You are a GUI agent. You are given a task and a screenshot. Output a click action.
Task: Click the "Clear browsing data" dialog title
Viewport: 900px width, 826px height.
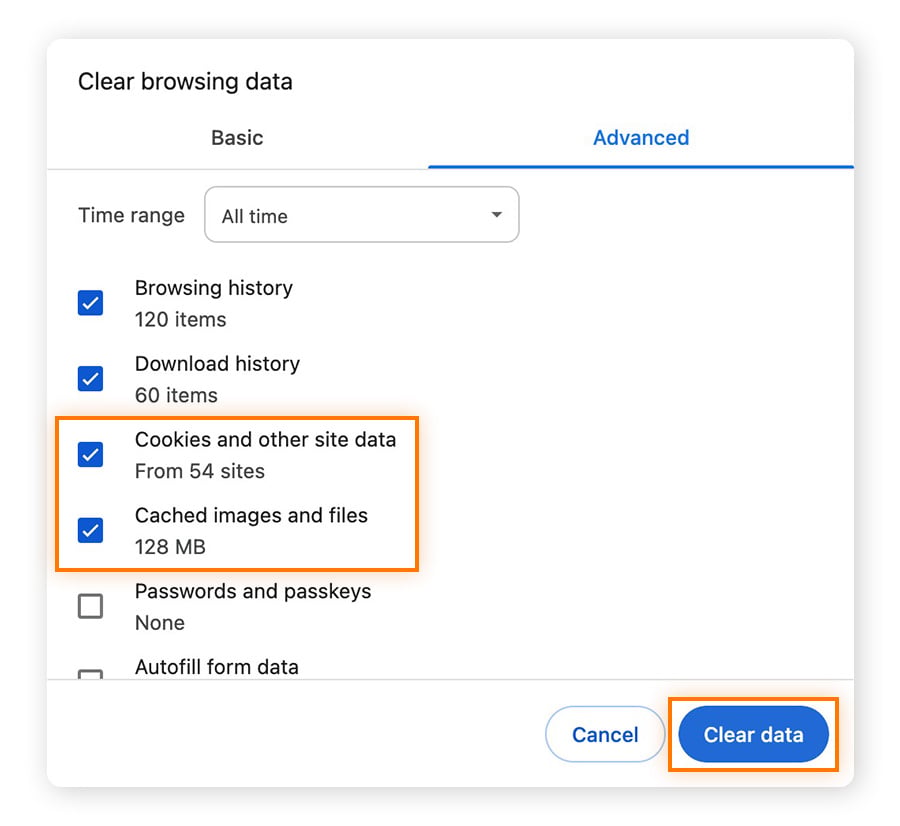pos(185,82)
